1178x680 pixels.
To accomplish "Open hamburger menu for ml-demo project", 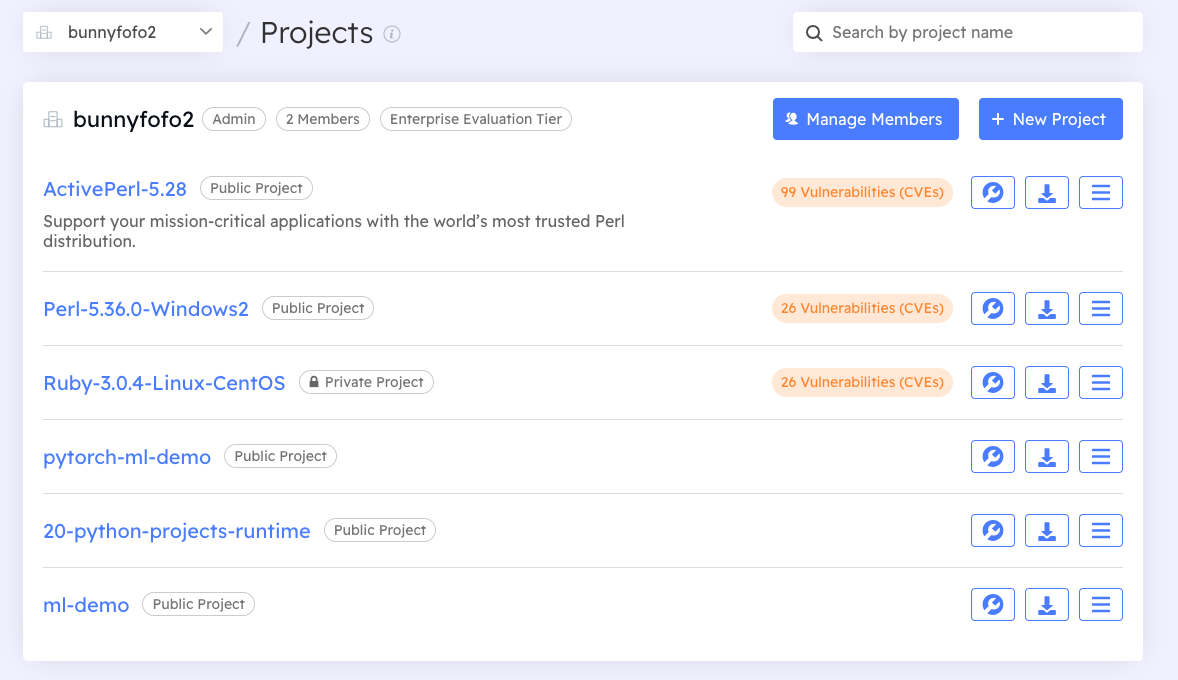I will tap(1100, 604).
